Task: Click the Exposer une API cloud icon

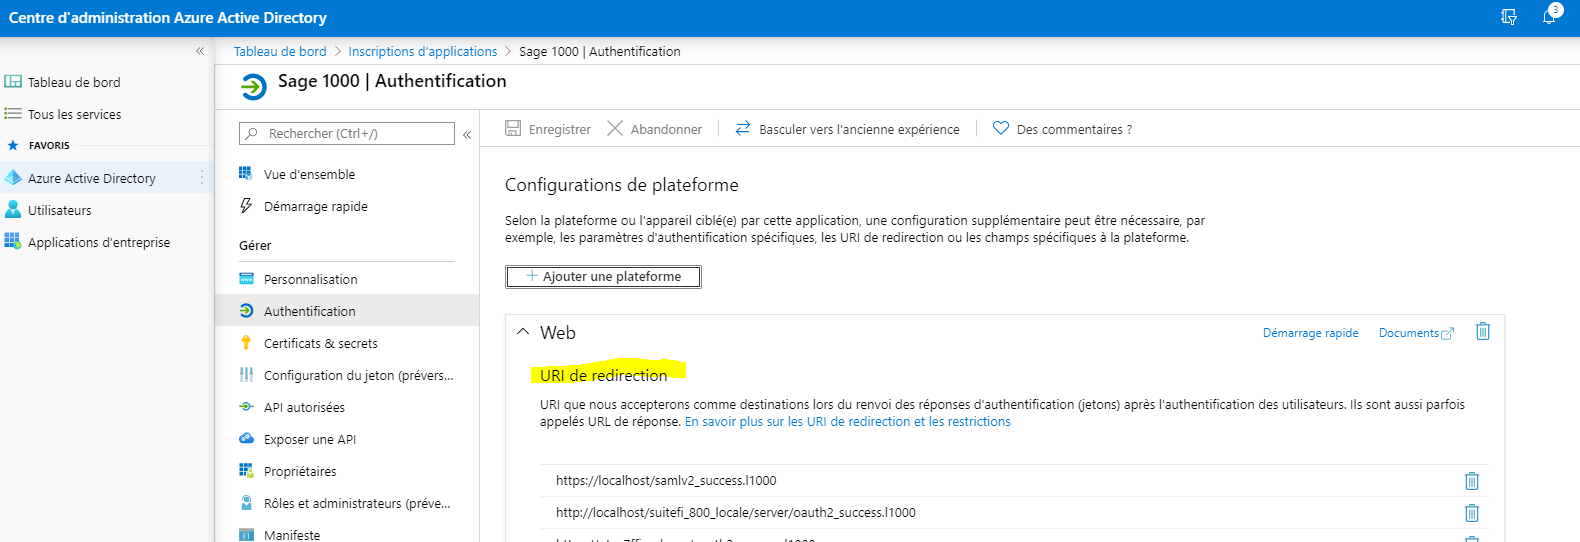Action: (246, 438)
